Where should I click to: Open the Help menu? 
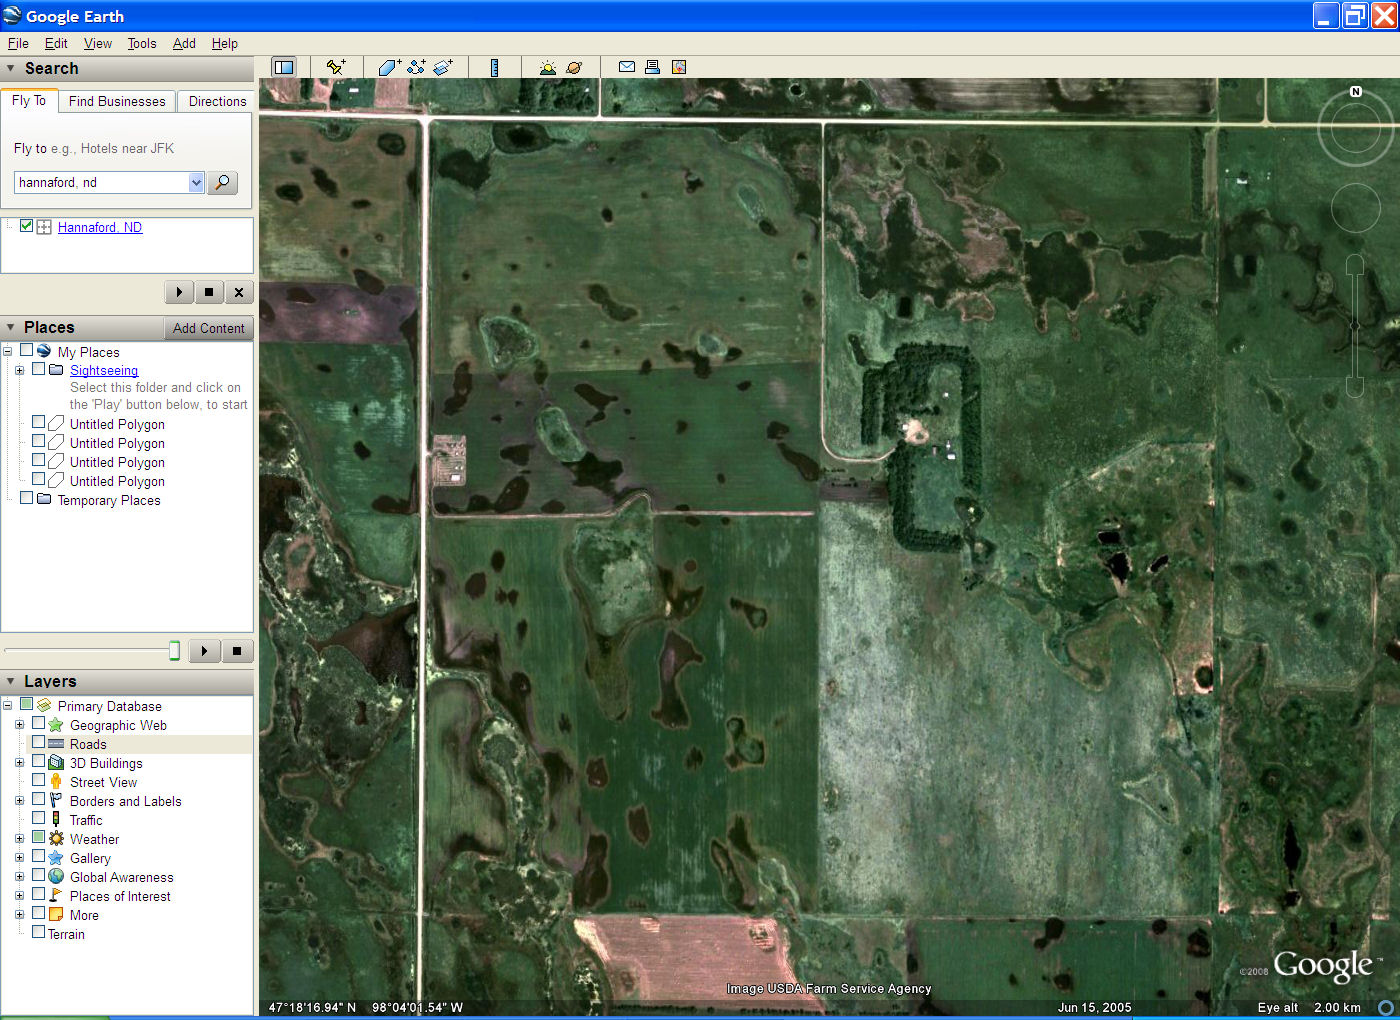point(225,43)
